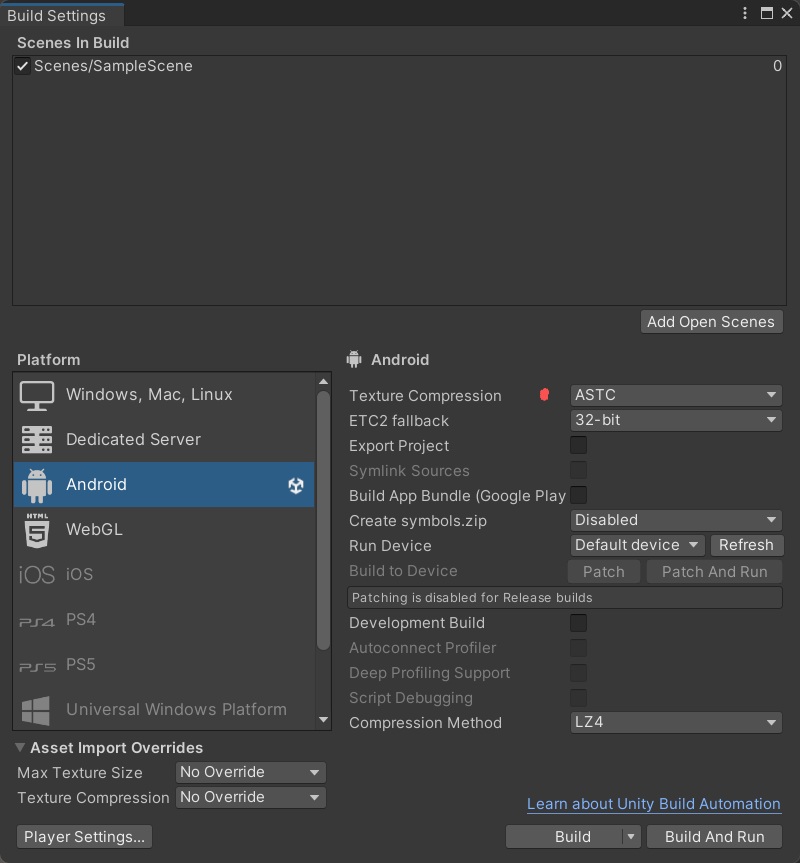Open the Compression Method LZ4 dropdown
Image resolution: width=800 pixels, height=863 pixels.
(676, 722)
